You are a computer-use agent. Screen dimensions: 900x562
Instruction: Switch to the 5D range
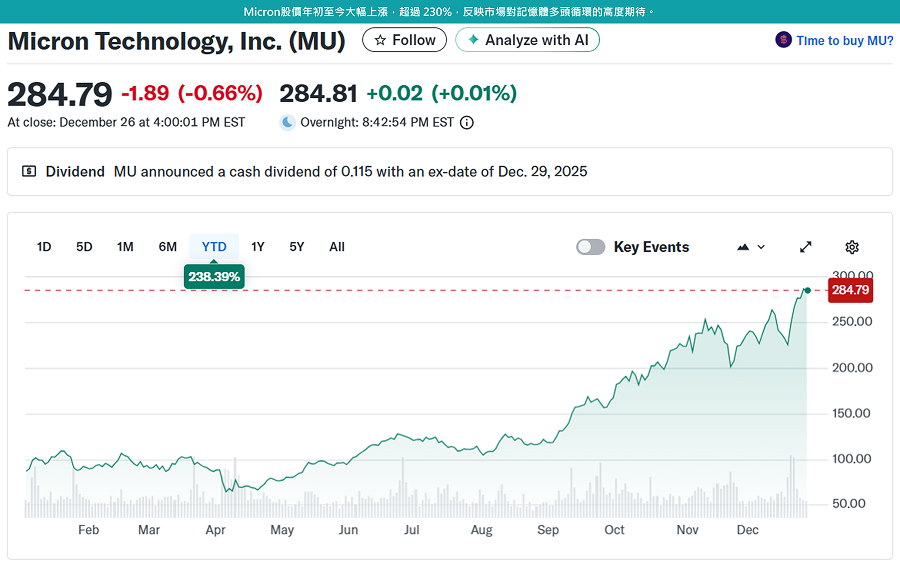[x=84, y=247]
